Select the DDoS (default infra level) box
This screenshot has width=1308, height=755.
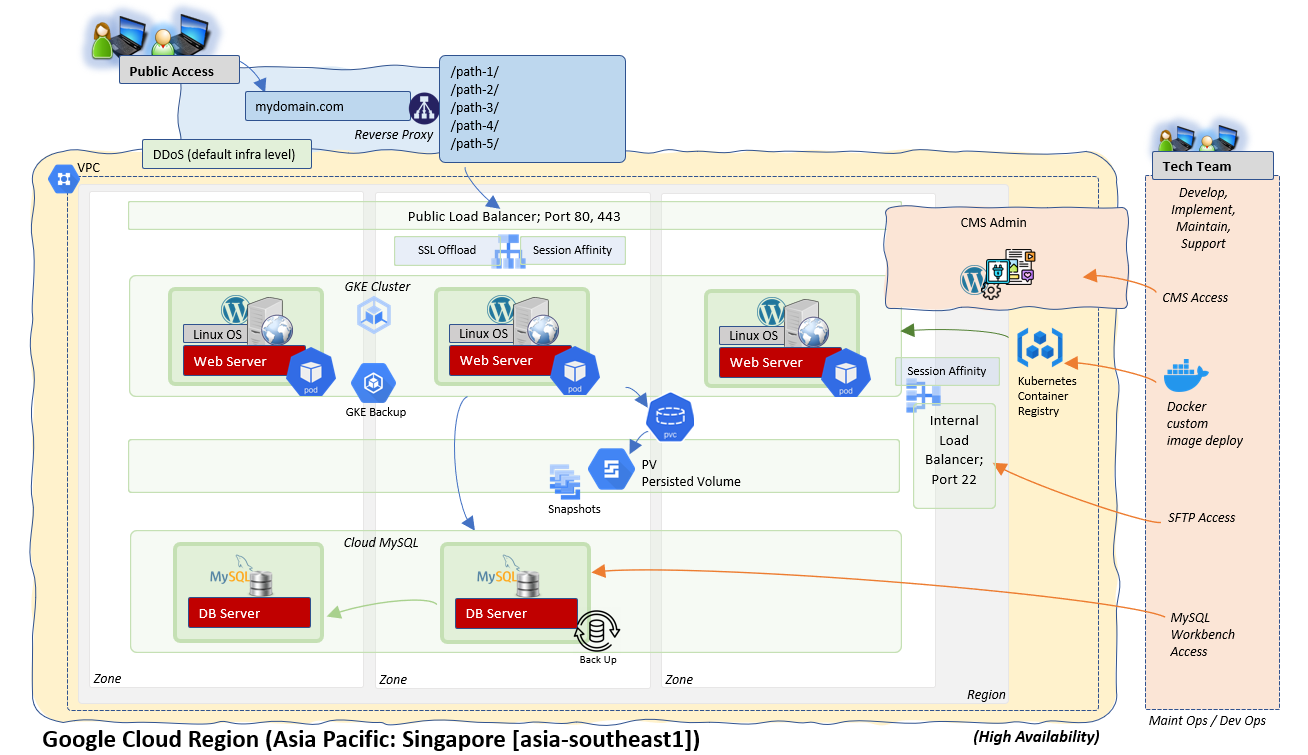(227, 154)
